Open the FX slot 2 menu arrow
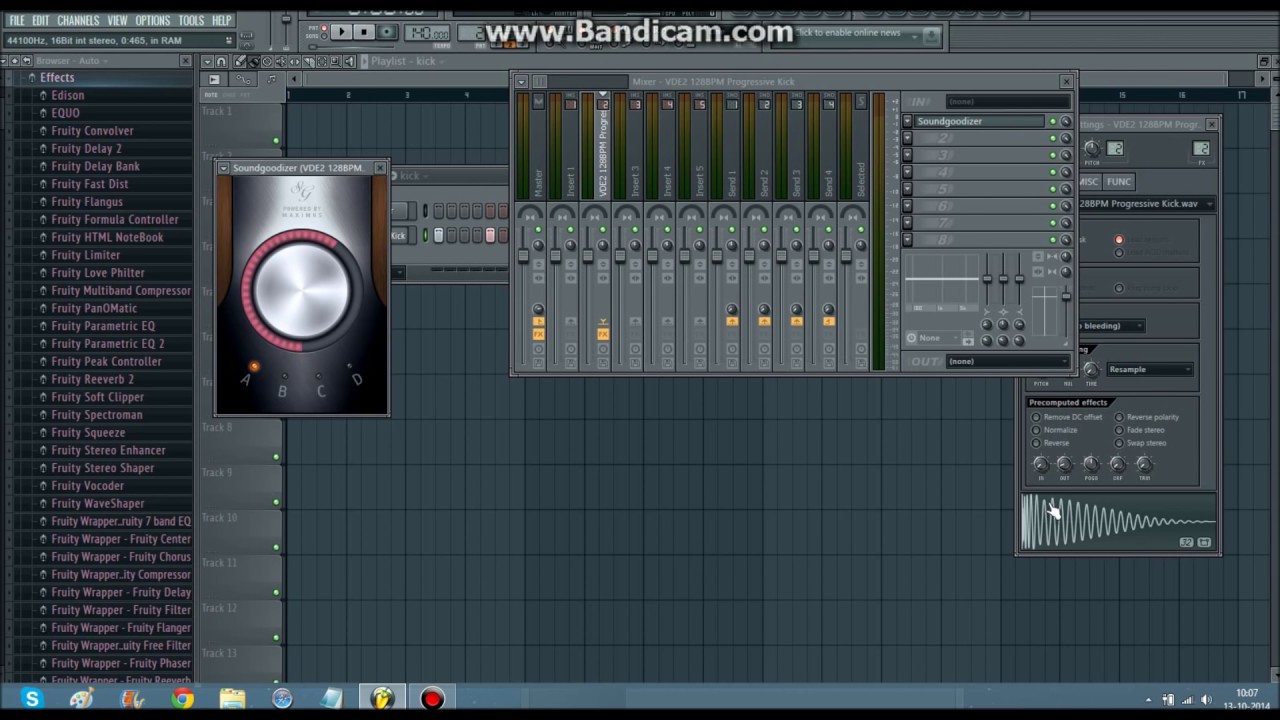Viewport: 1280px width, 720px height. click(x=908, y=139)
